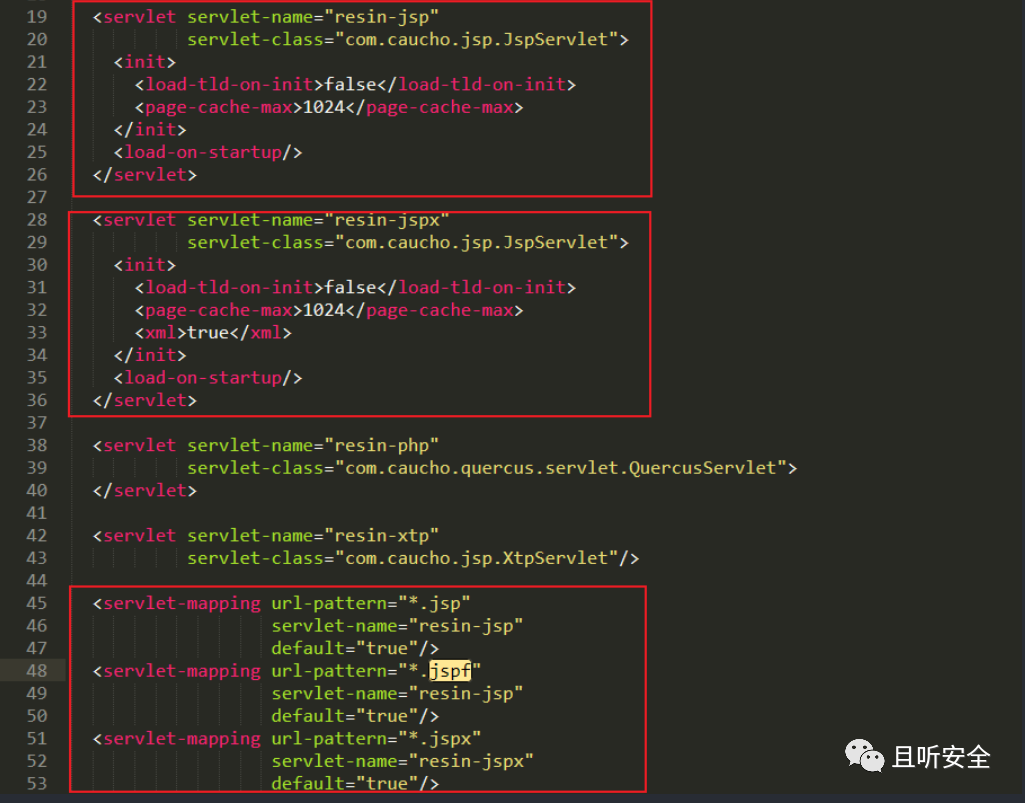Click page-cache-max 1024 on line 32
The image size is (1025, 803).
coord(329,309)
